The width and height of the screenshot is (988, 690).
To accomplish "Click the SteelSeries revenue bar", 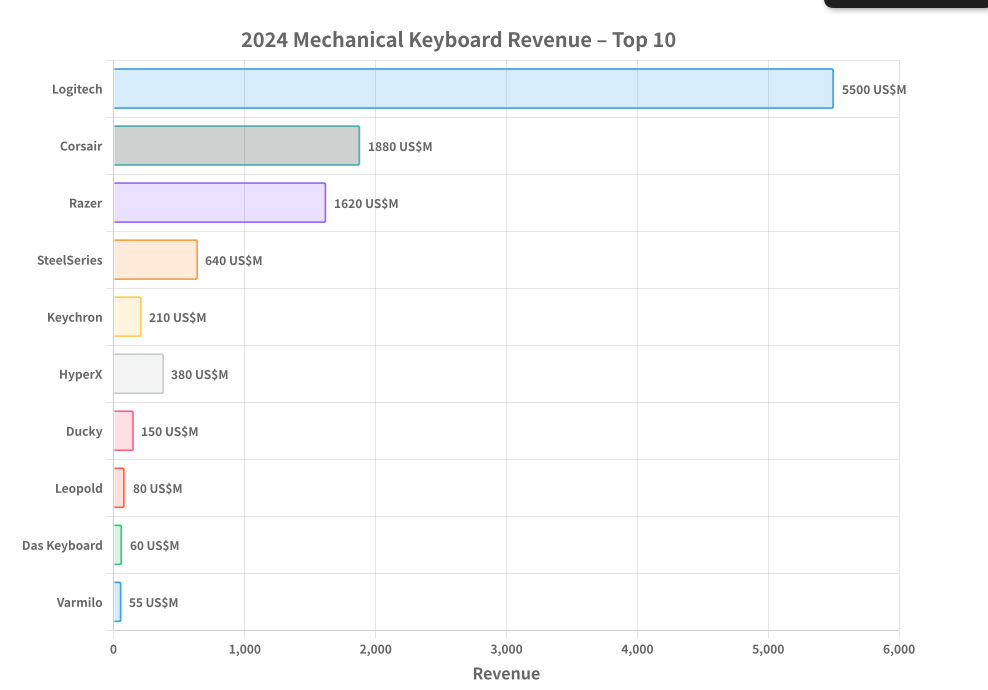I will coord(155,260).
